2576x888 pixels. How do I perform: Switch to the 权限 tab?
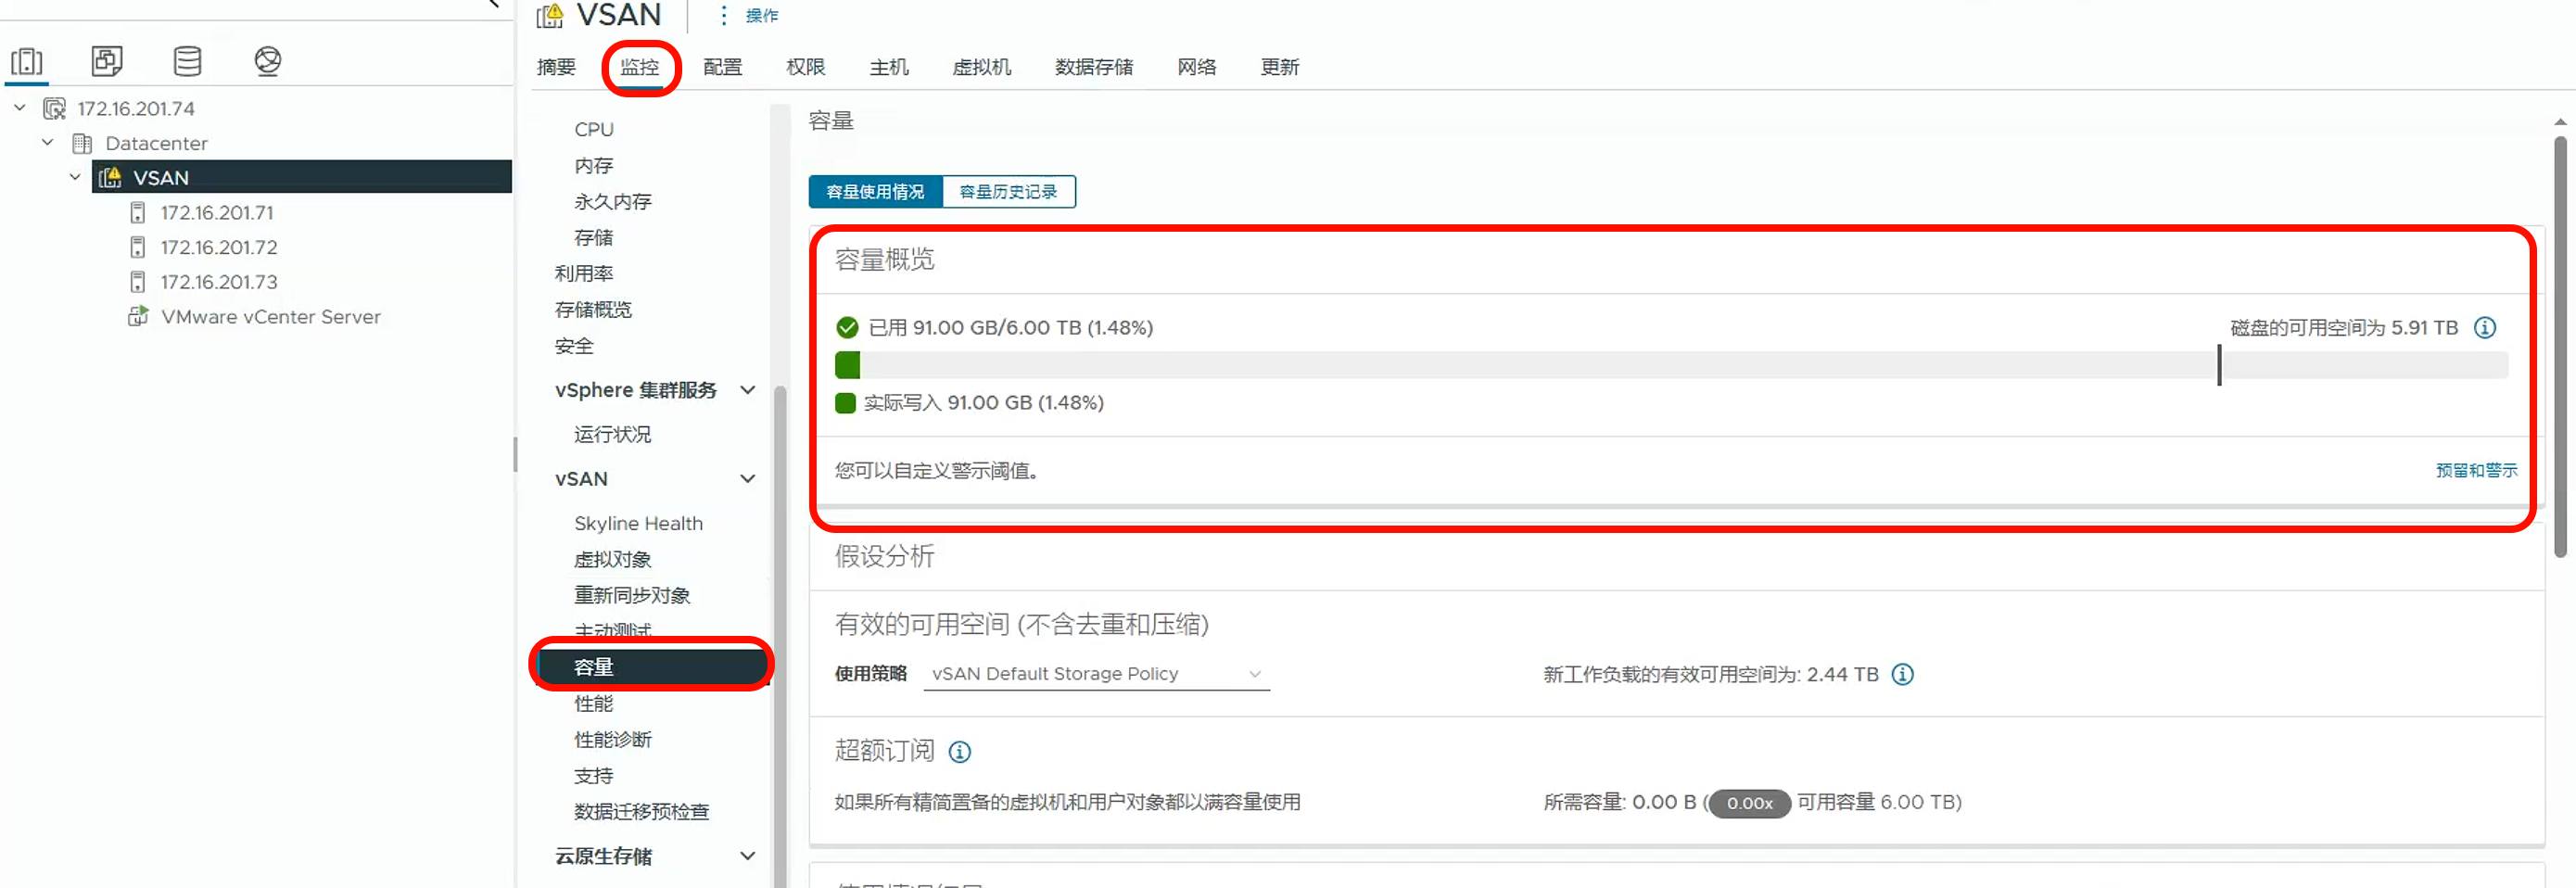point(805,67)
